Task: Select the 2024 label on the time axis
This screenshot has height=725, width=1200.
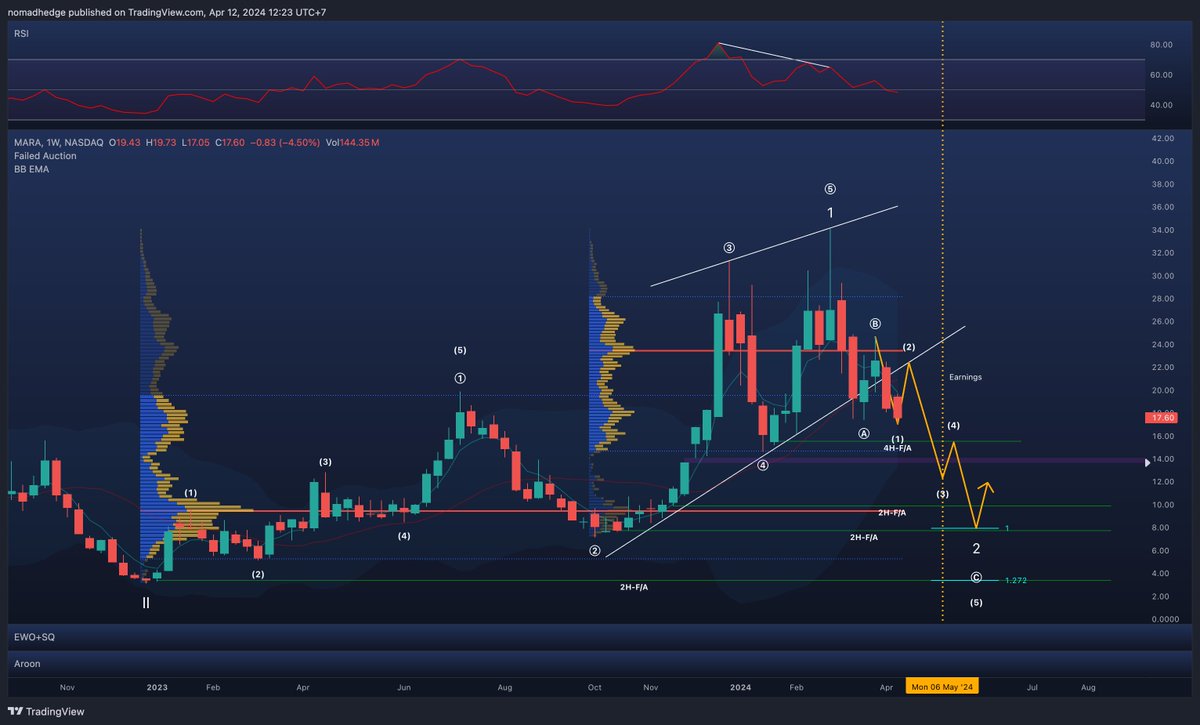Action: click(x=740, y=687)
